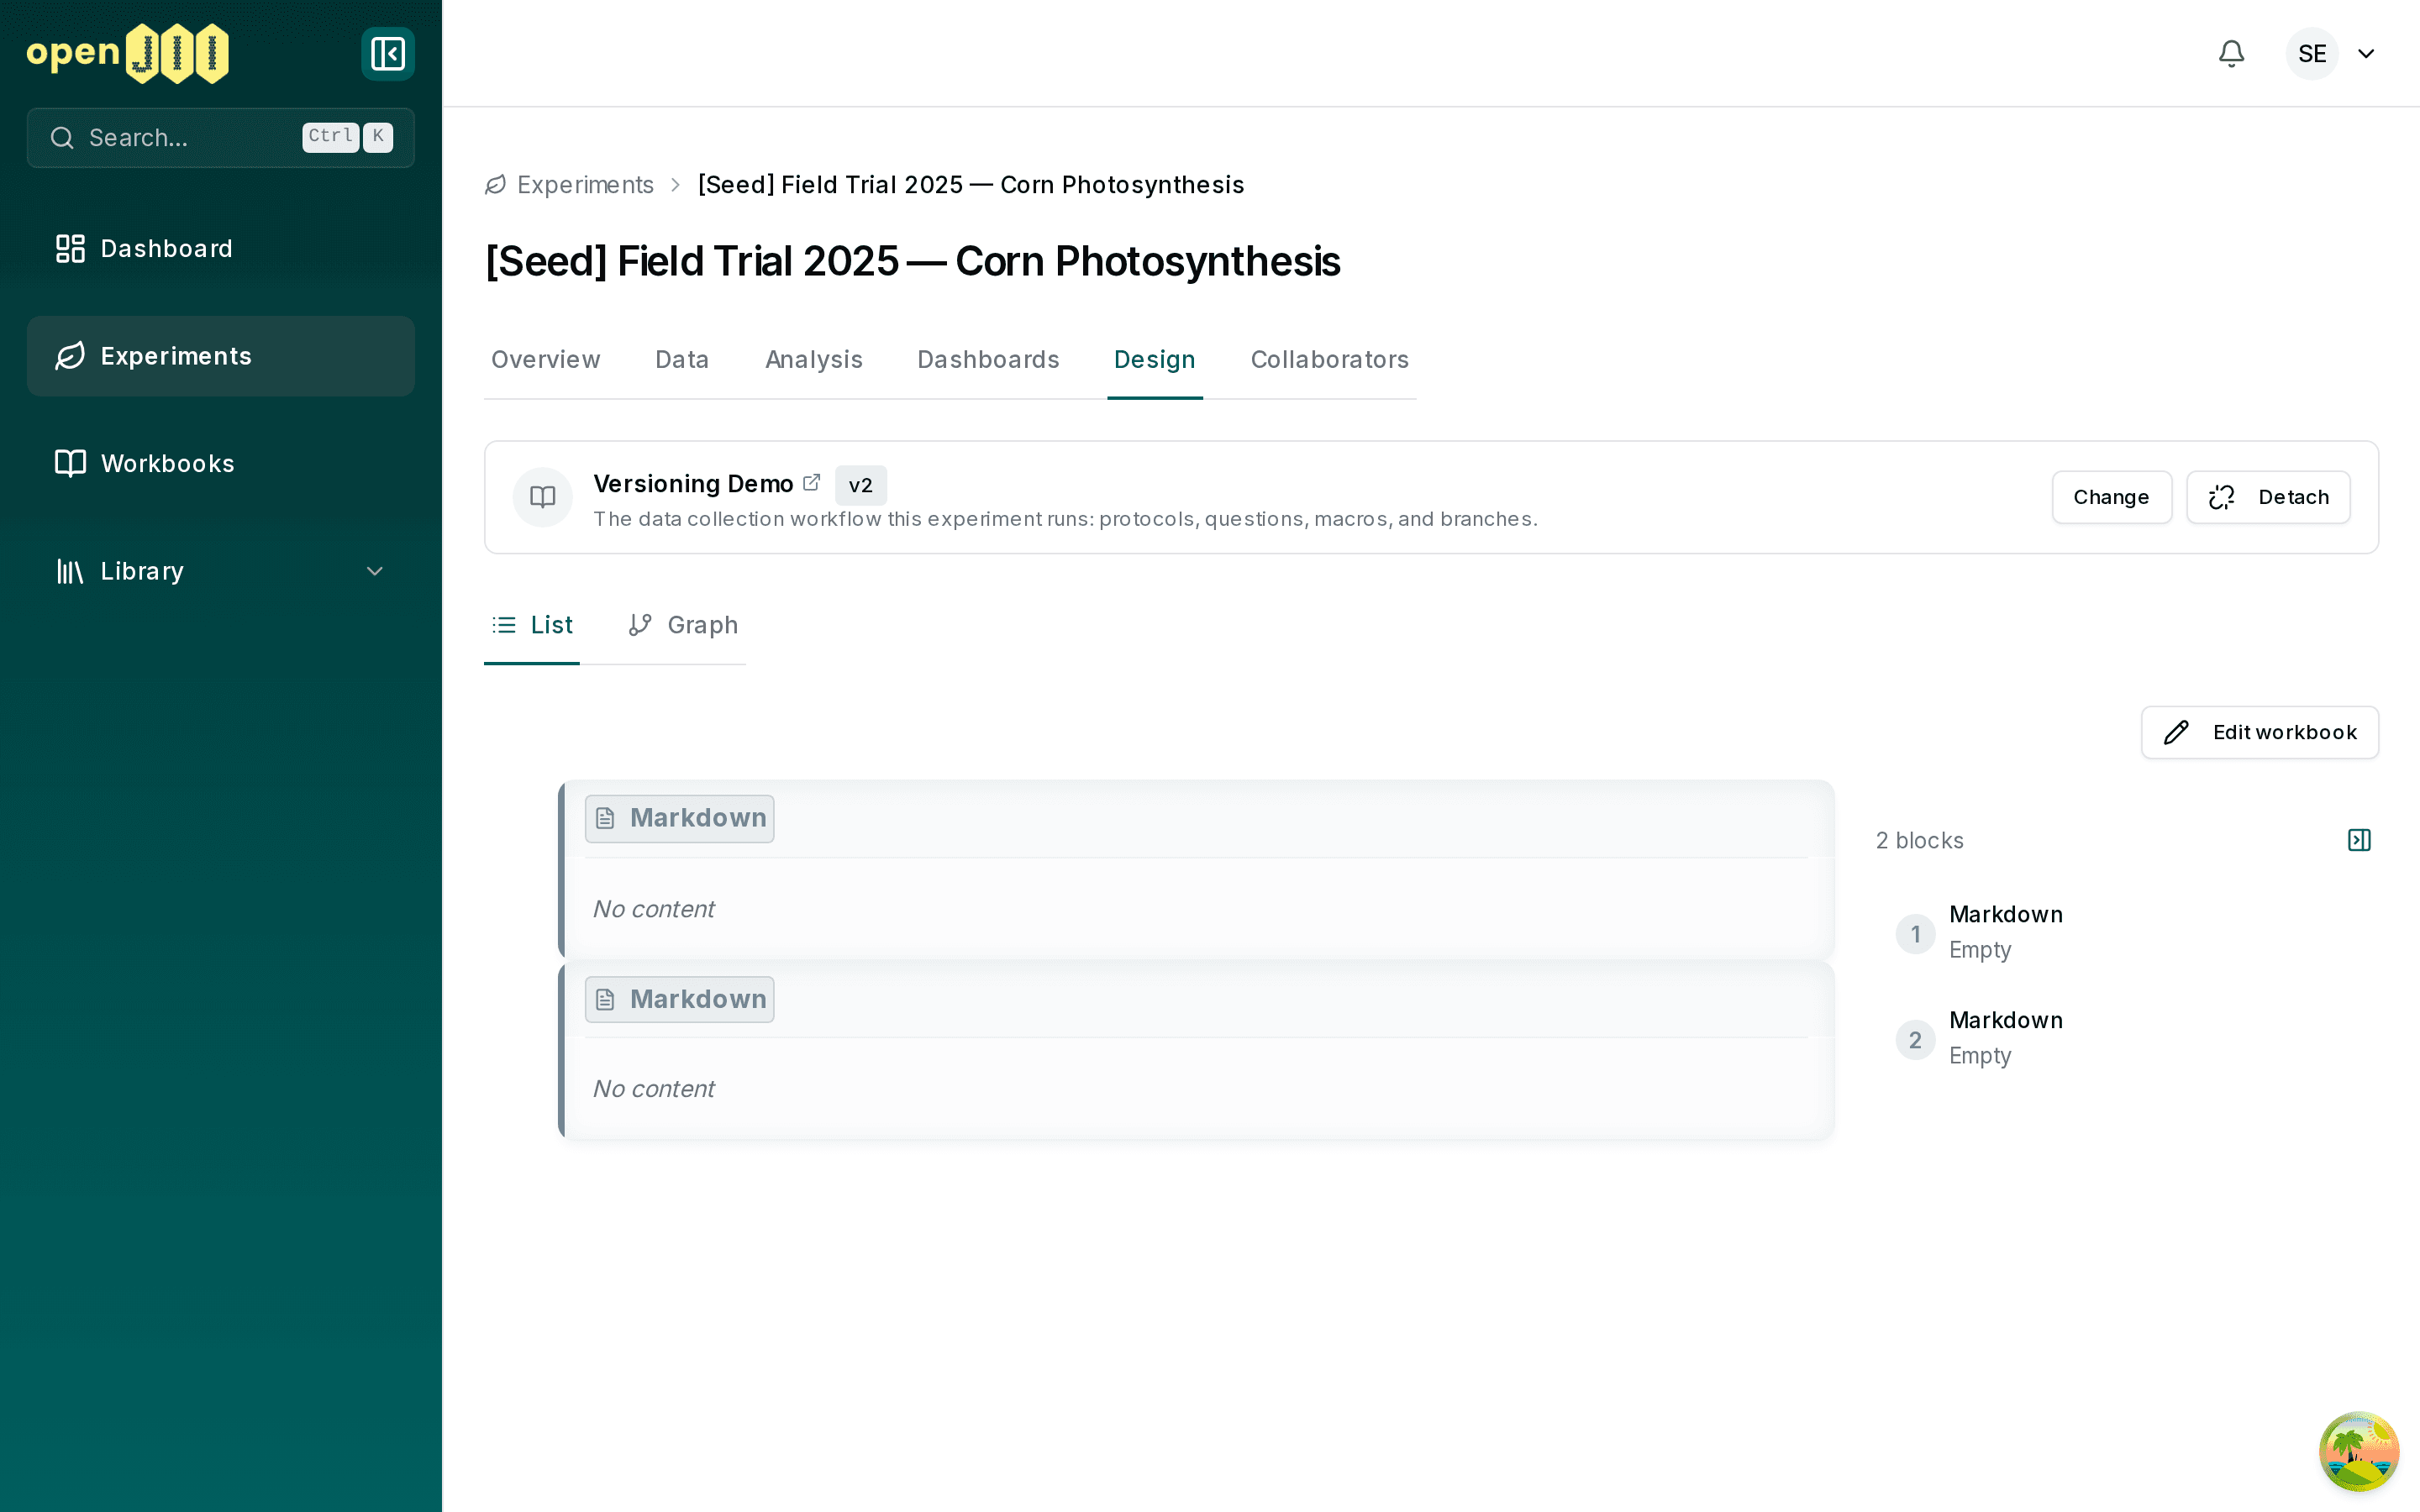Expand the Library section chevron
This screenshot has height=1512, width=2420.
[375, 571]
